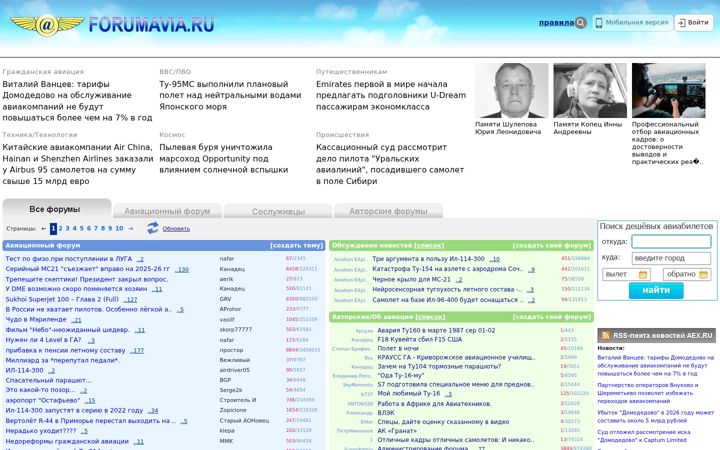The height and width of the screenshot is (450, 720).
Task: Open Катастрофа Ту-154 на взлете
Action: (447, 269)
